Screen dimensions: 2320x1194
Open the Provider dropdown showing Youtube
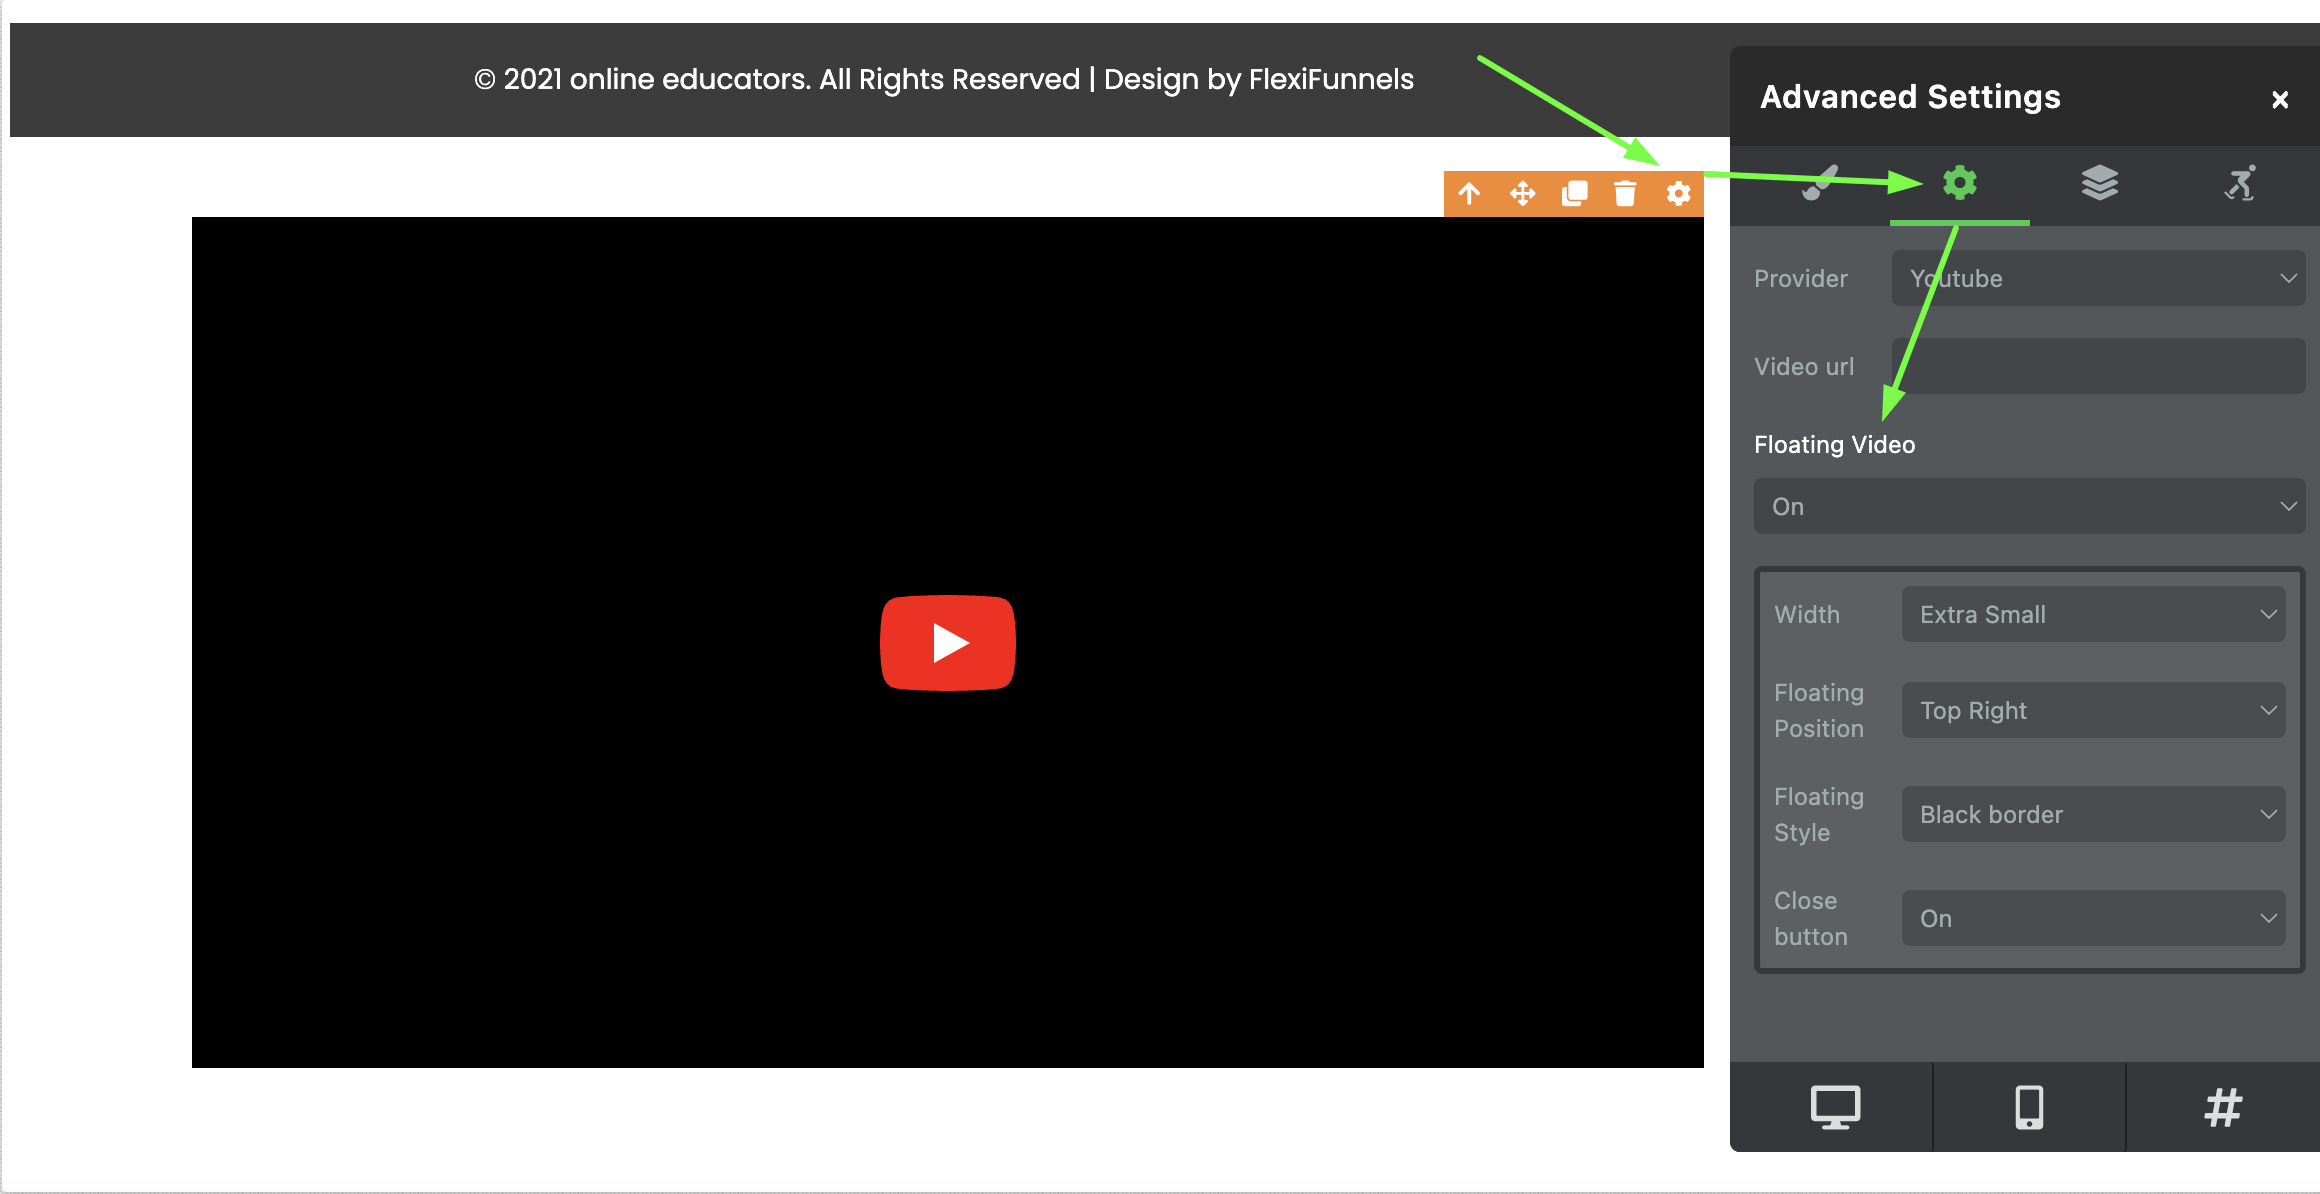click(2098, 278)
